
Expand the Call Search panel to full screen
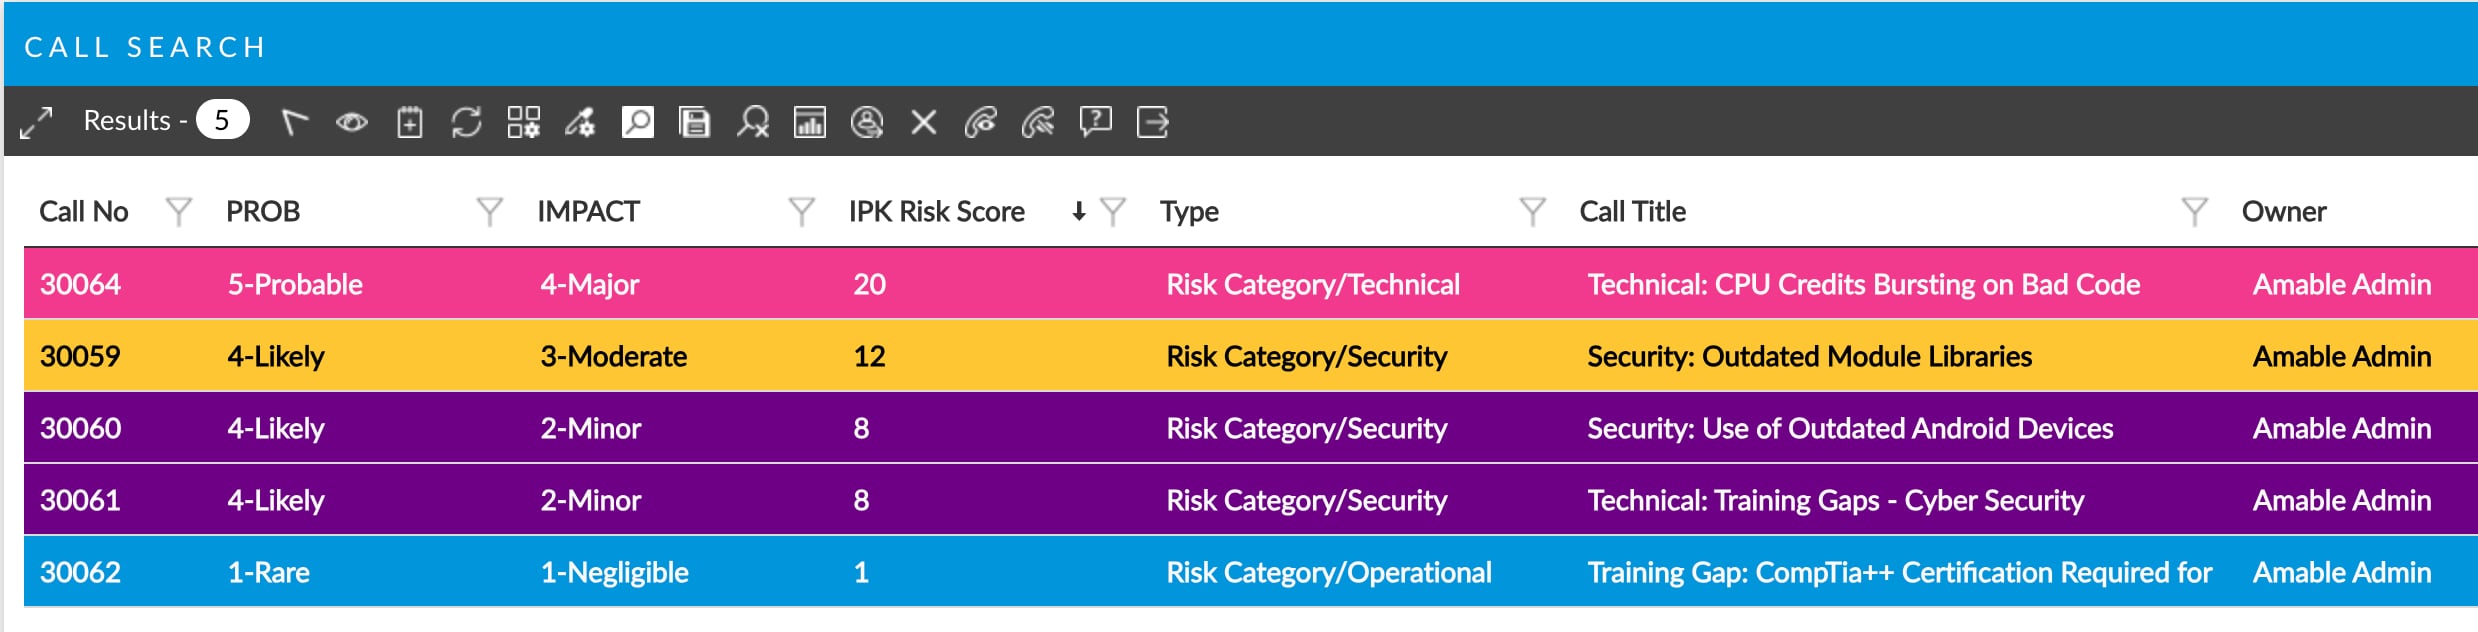click(x=36, y=122)
